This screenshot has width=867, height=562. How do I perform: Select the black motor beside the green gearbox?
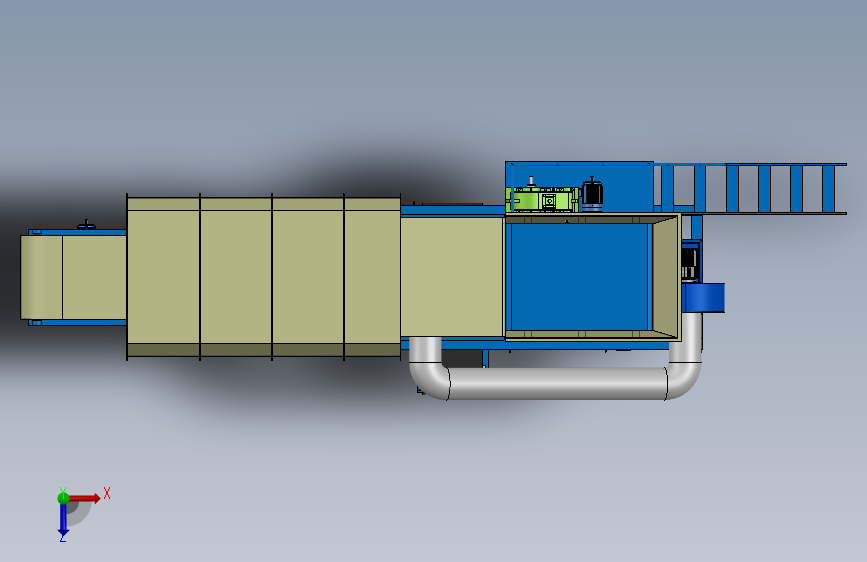[x=592, y=195]
